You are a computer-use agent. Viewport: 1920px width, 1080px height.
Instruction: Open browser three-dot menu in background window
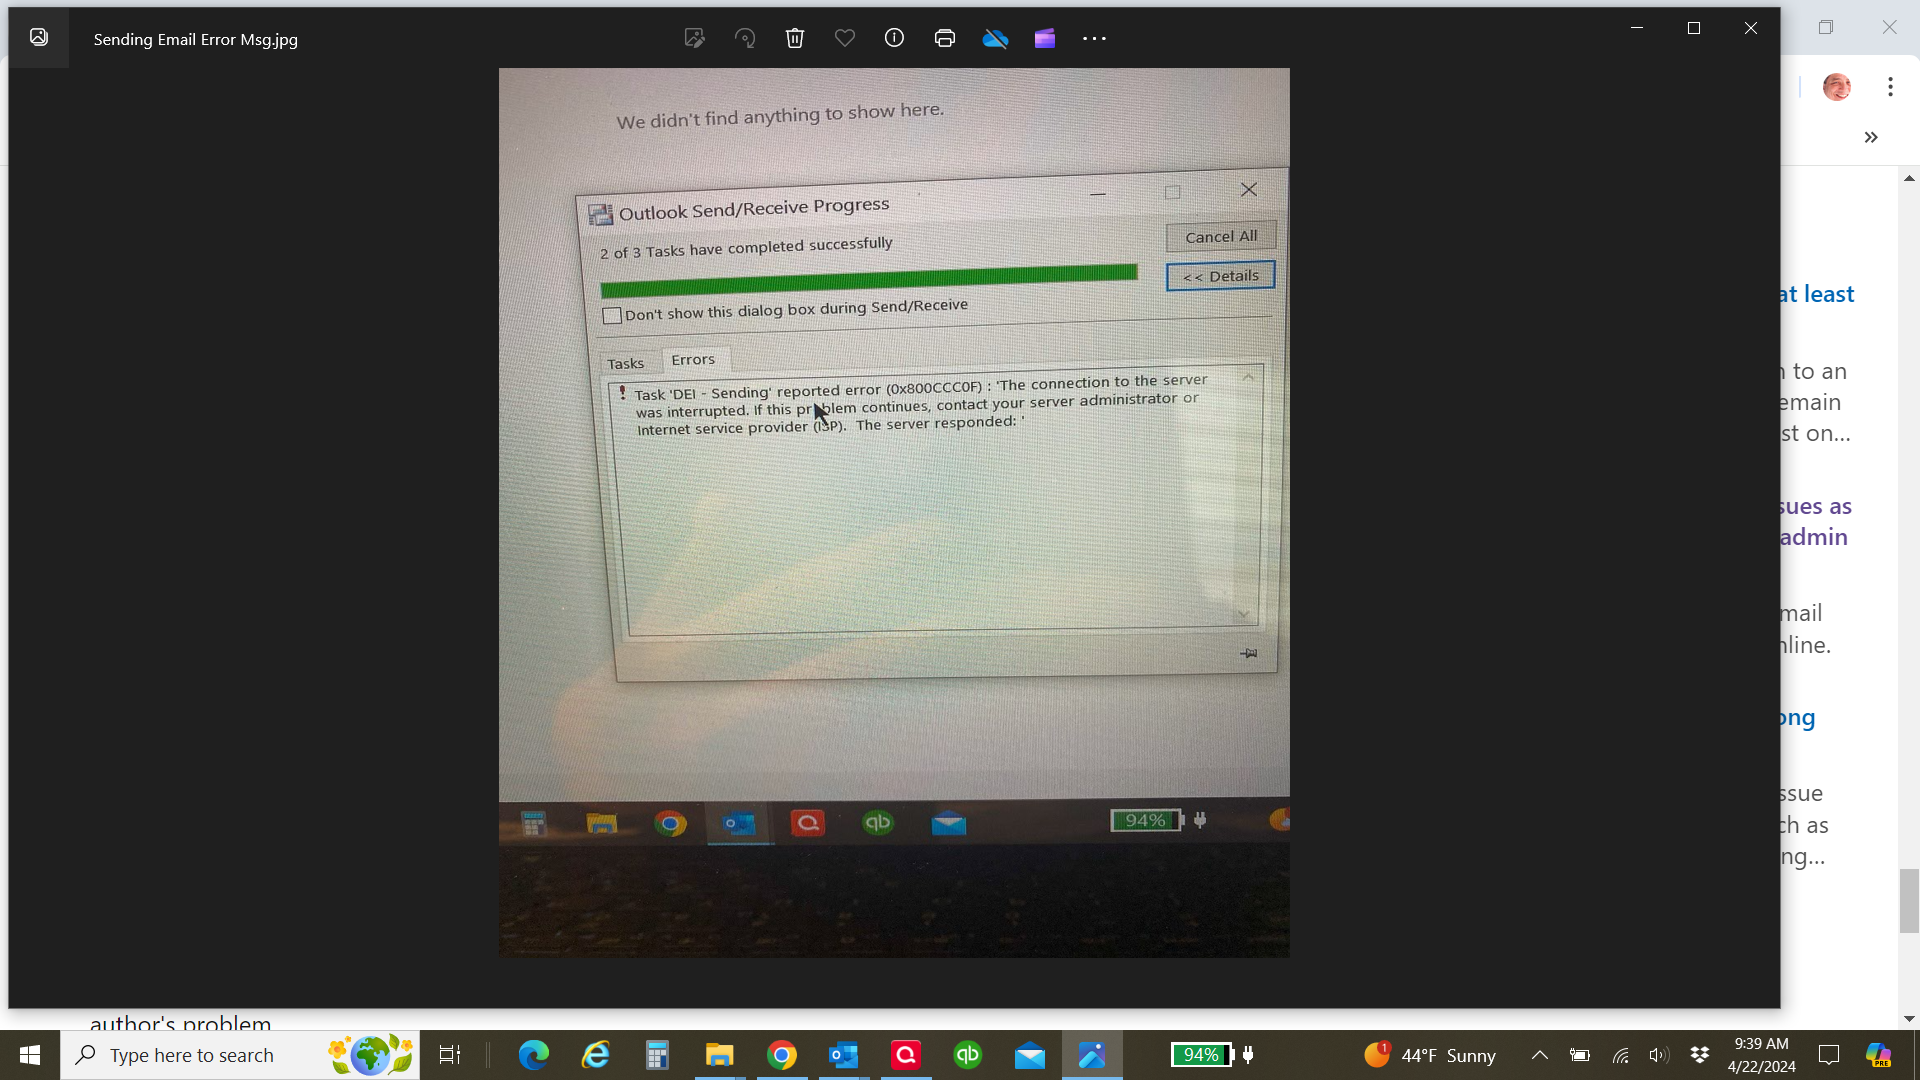1890,87
